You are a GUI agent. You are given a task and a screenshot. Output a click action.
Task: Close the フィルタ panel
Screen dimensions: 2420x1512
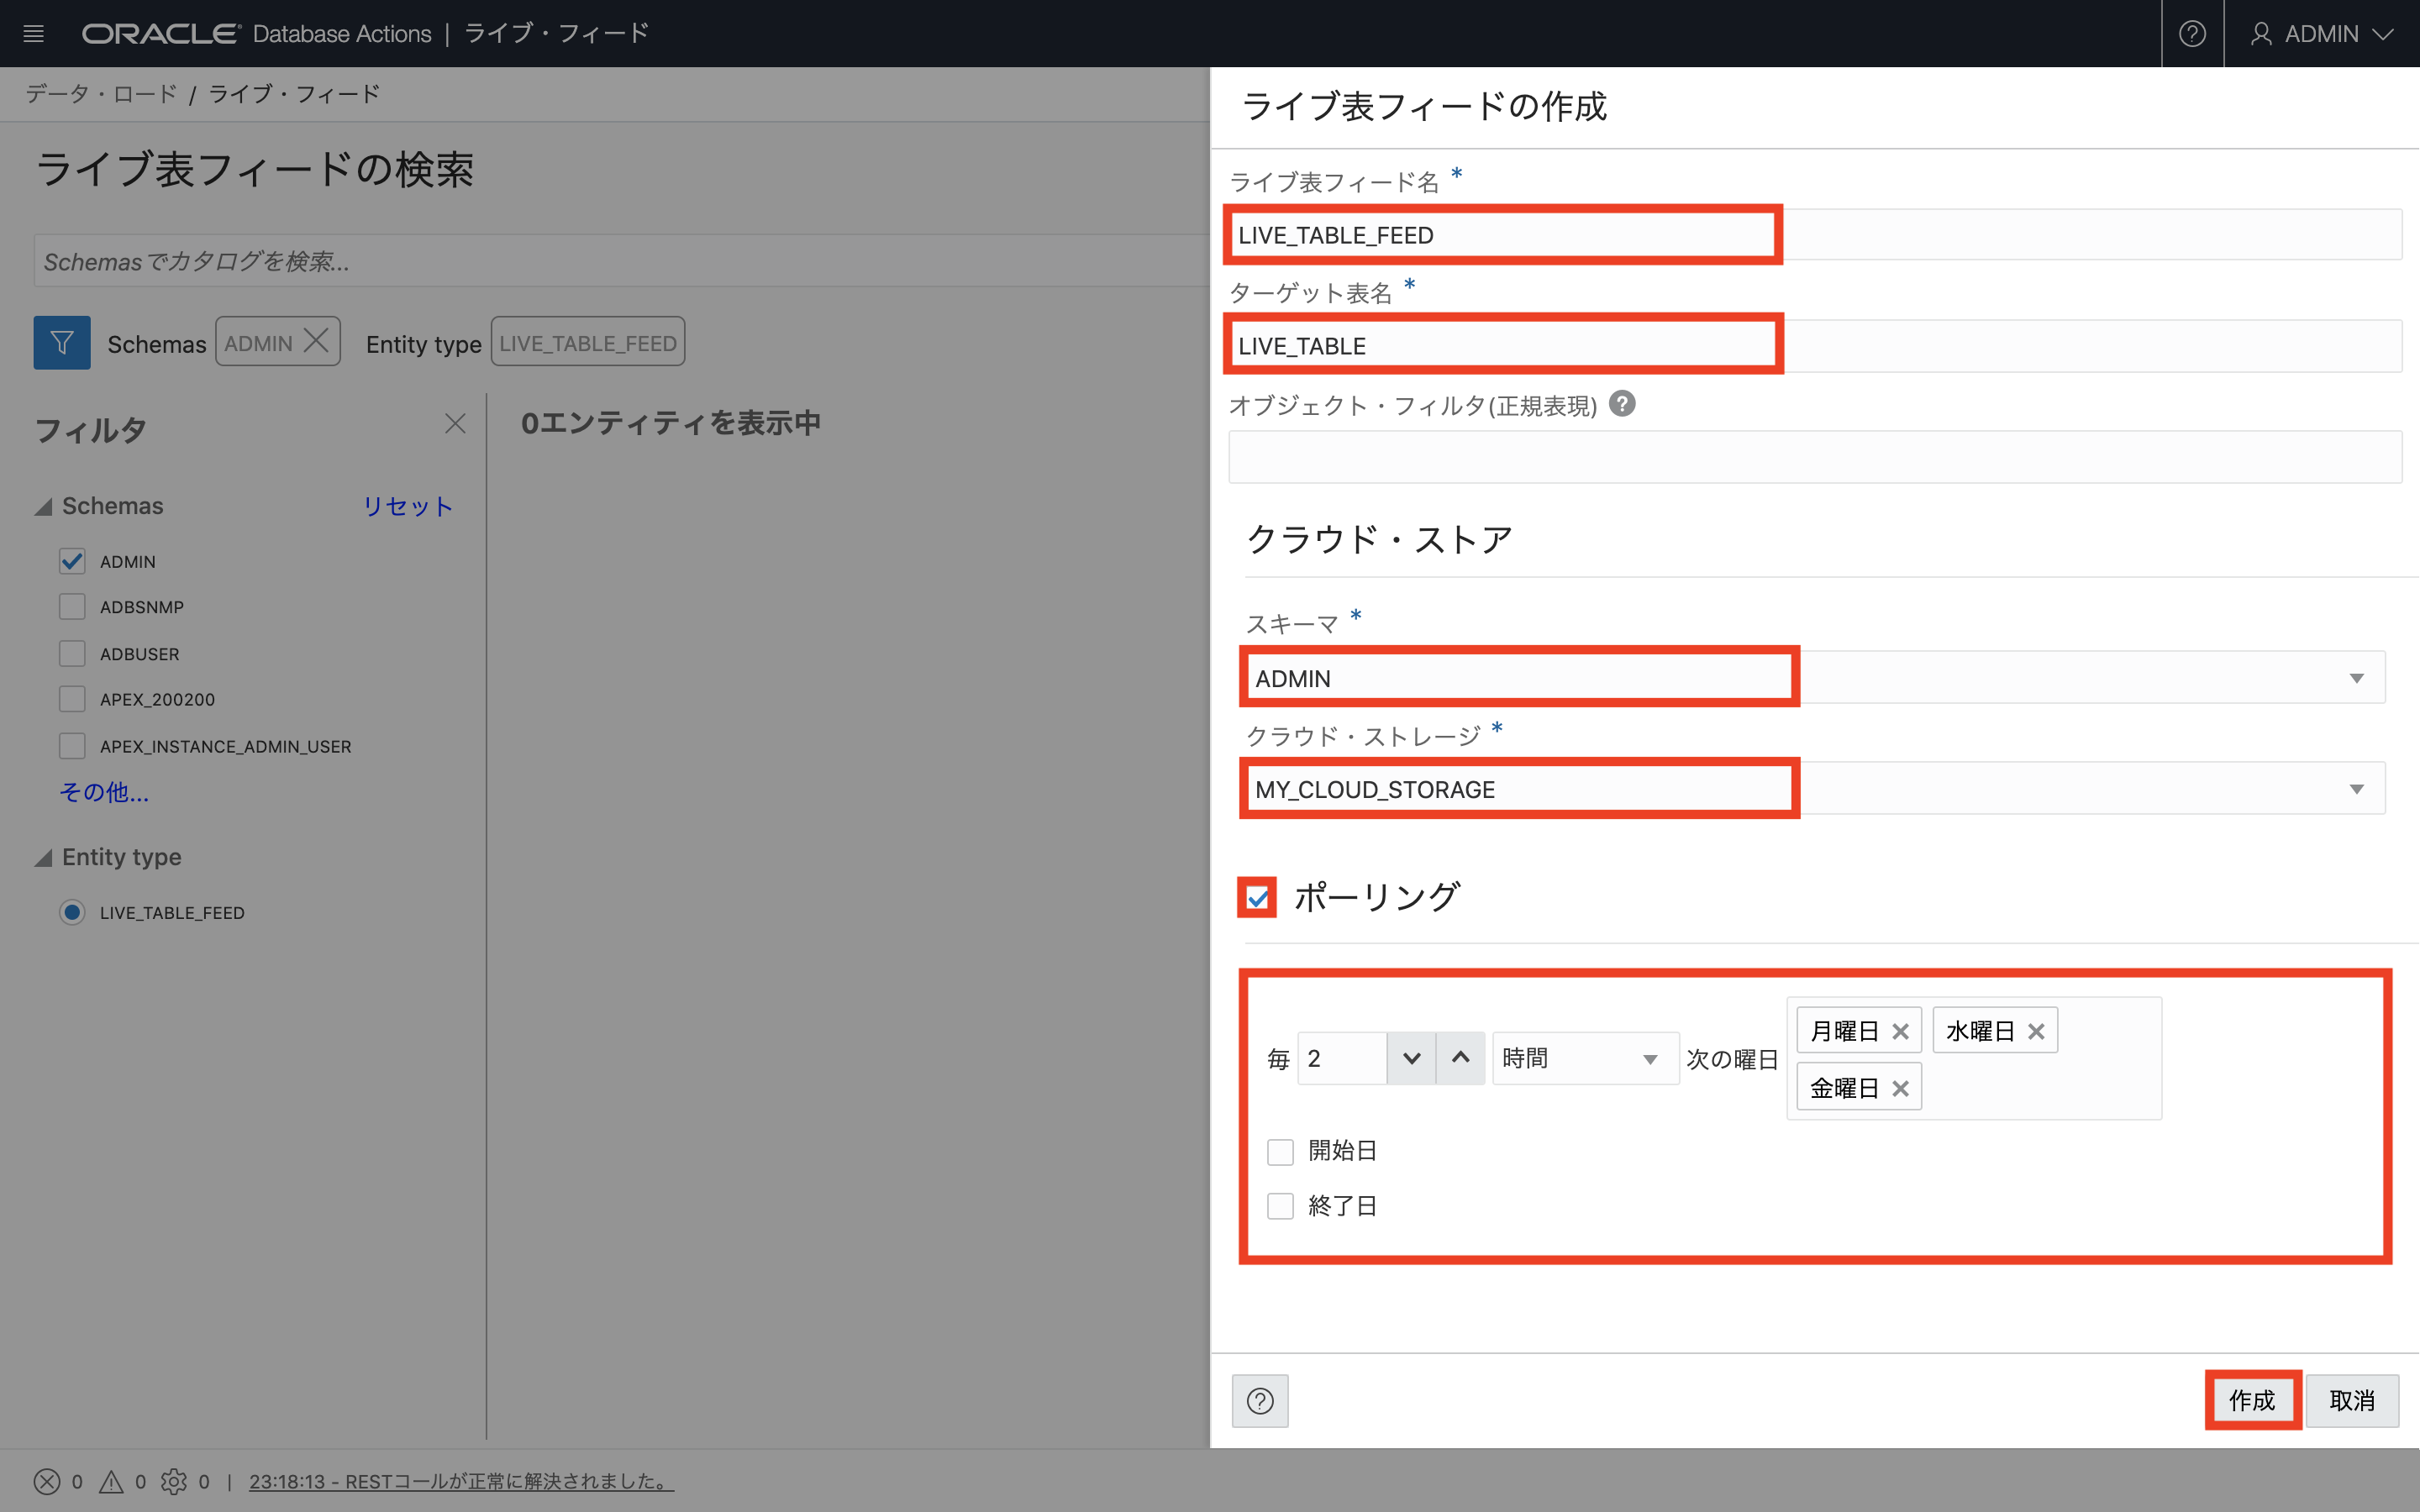pyautogui.click(x=455, y=424)
